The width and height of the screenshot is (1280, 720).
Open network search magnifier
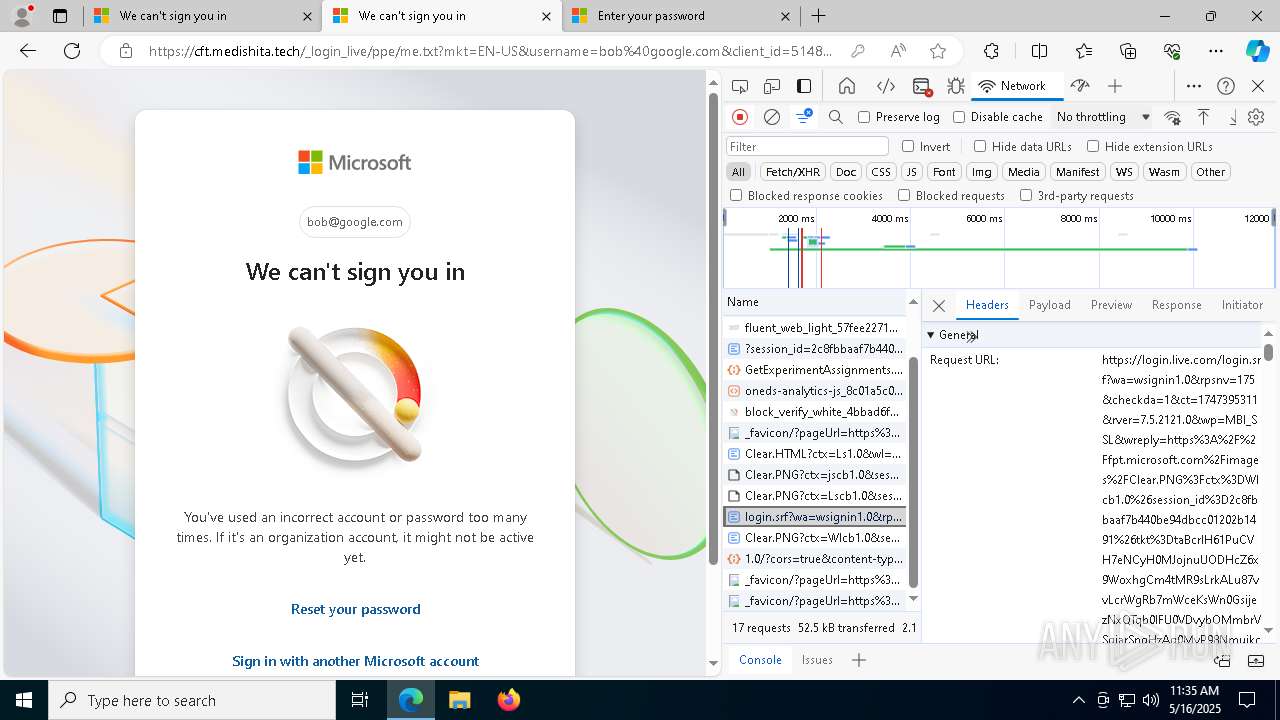[x=836, y=117]
